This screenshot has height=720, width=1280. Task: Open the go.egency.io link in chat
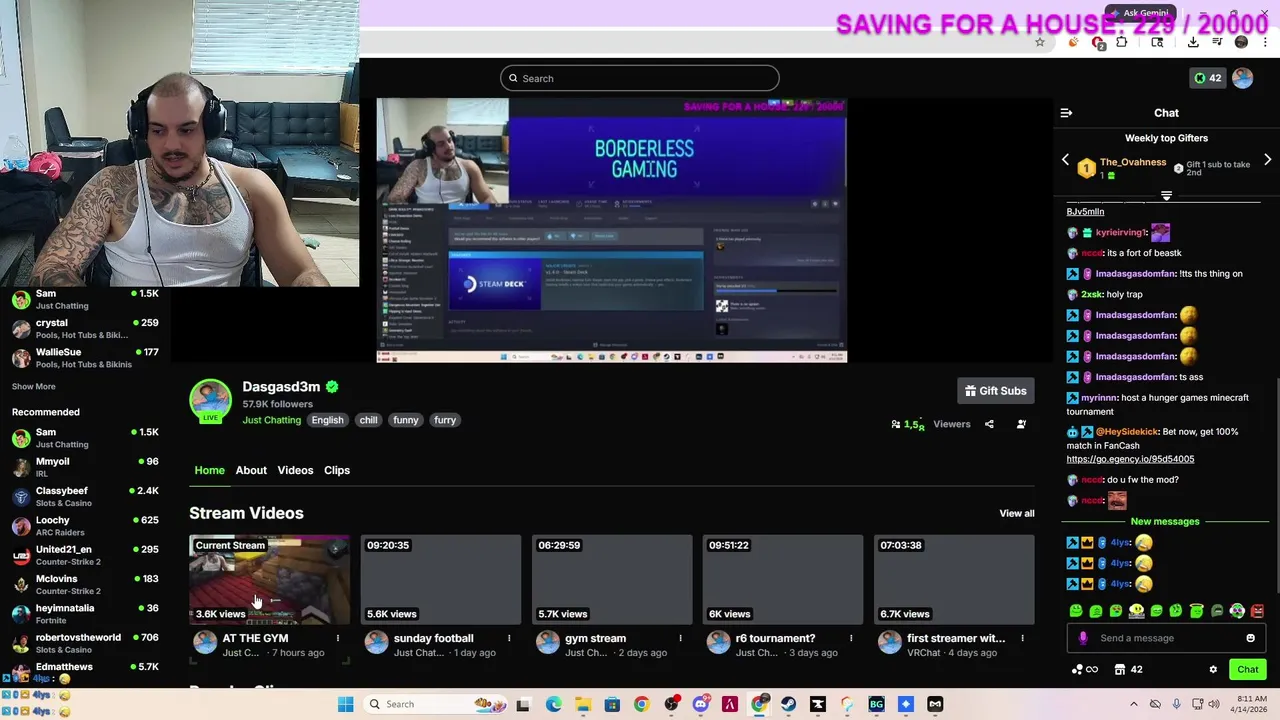pyautogui.click(x=1130, y=459)
